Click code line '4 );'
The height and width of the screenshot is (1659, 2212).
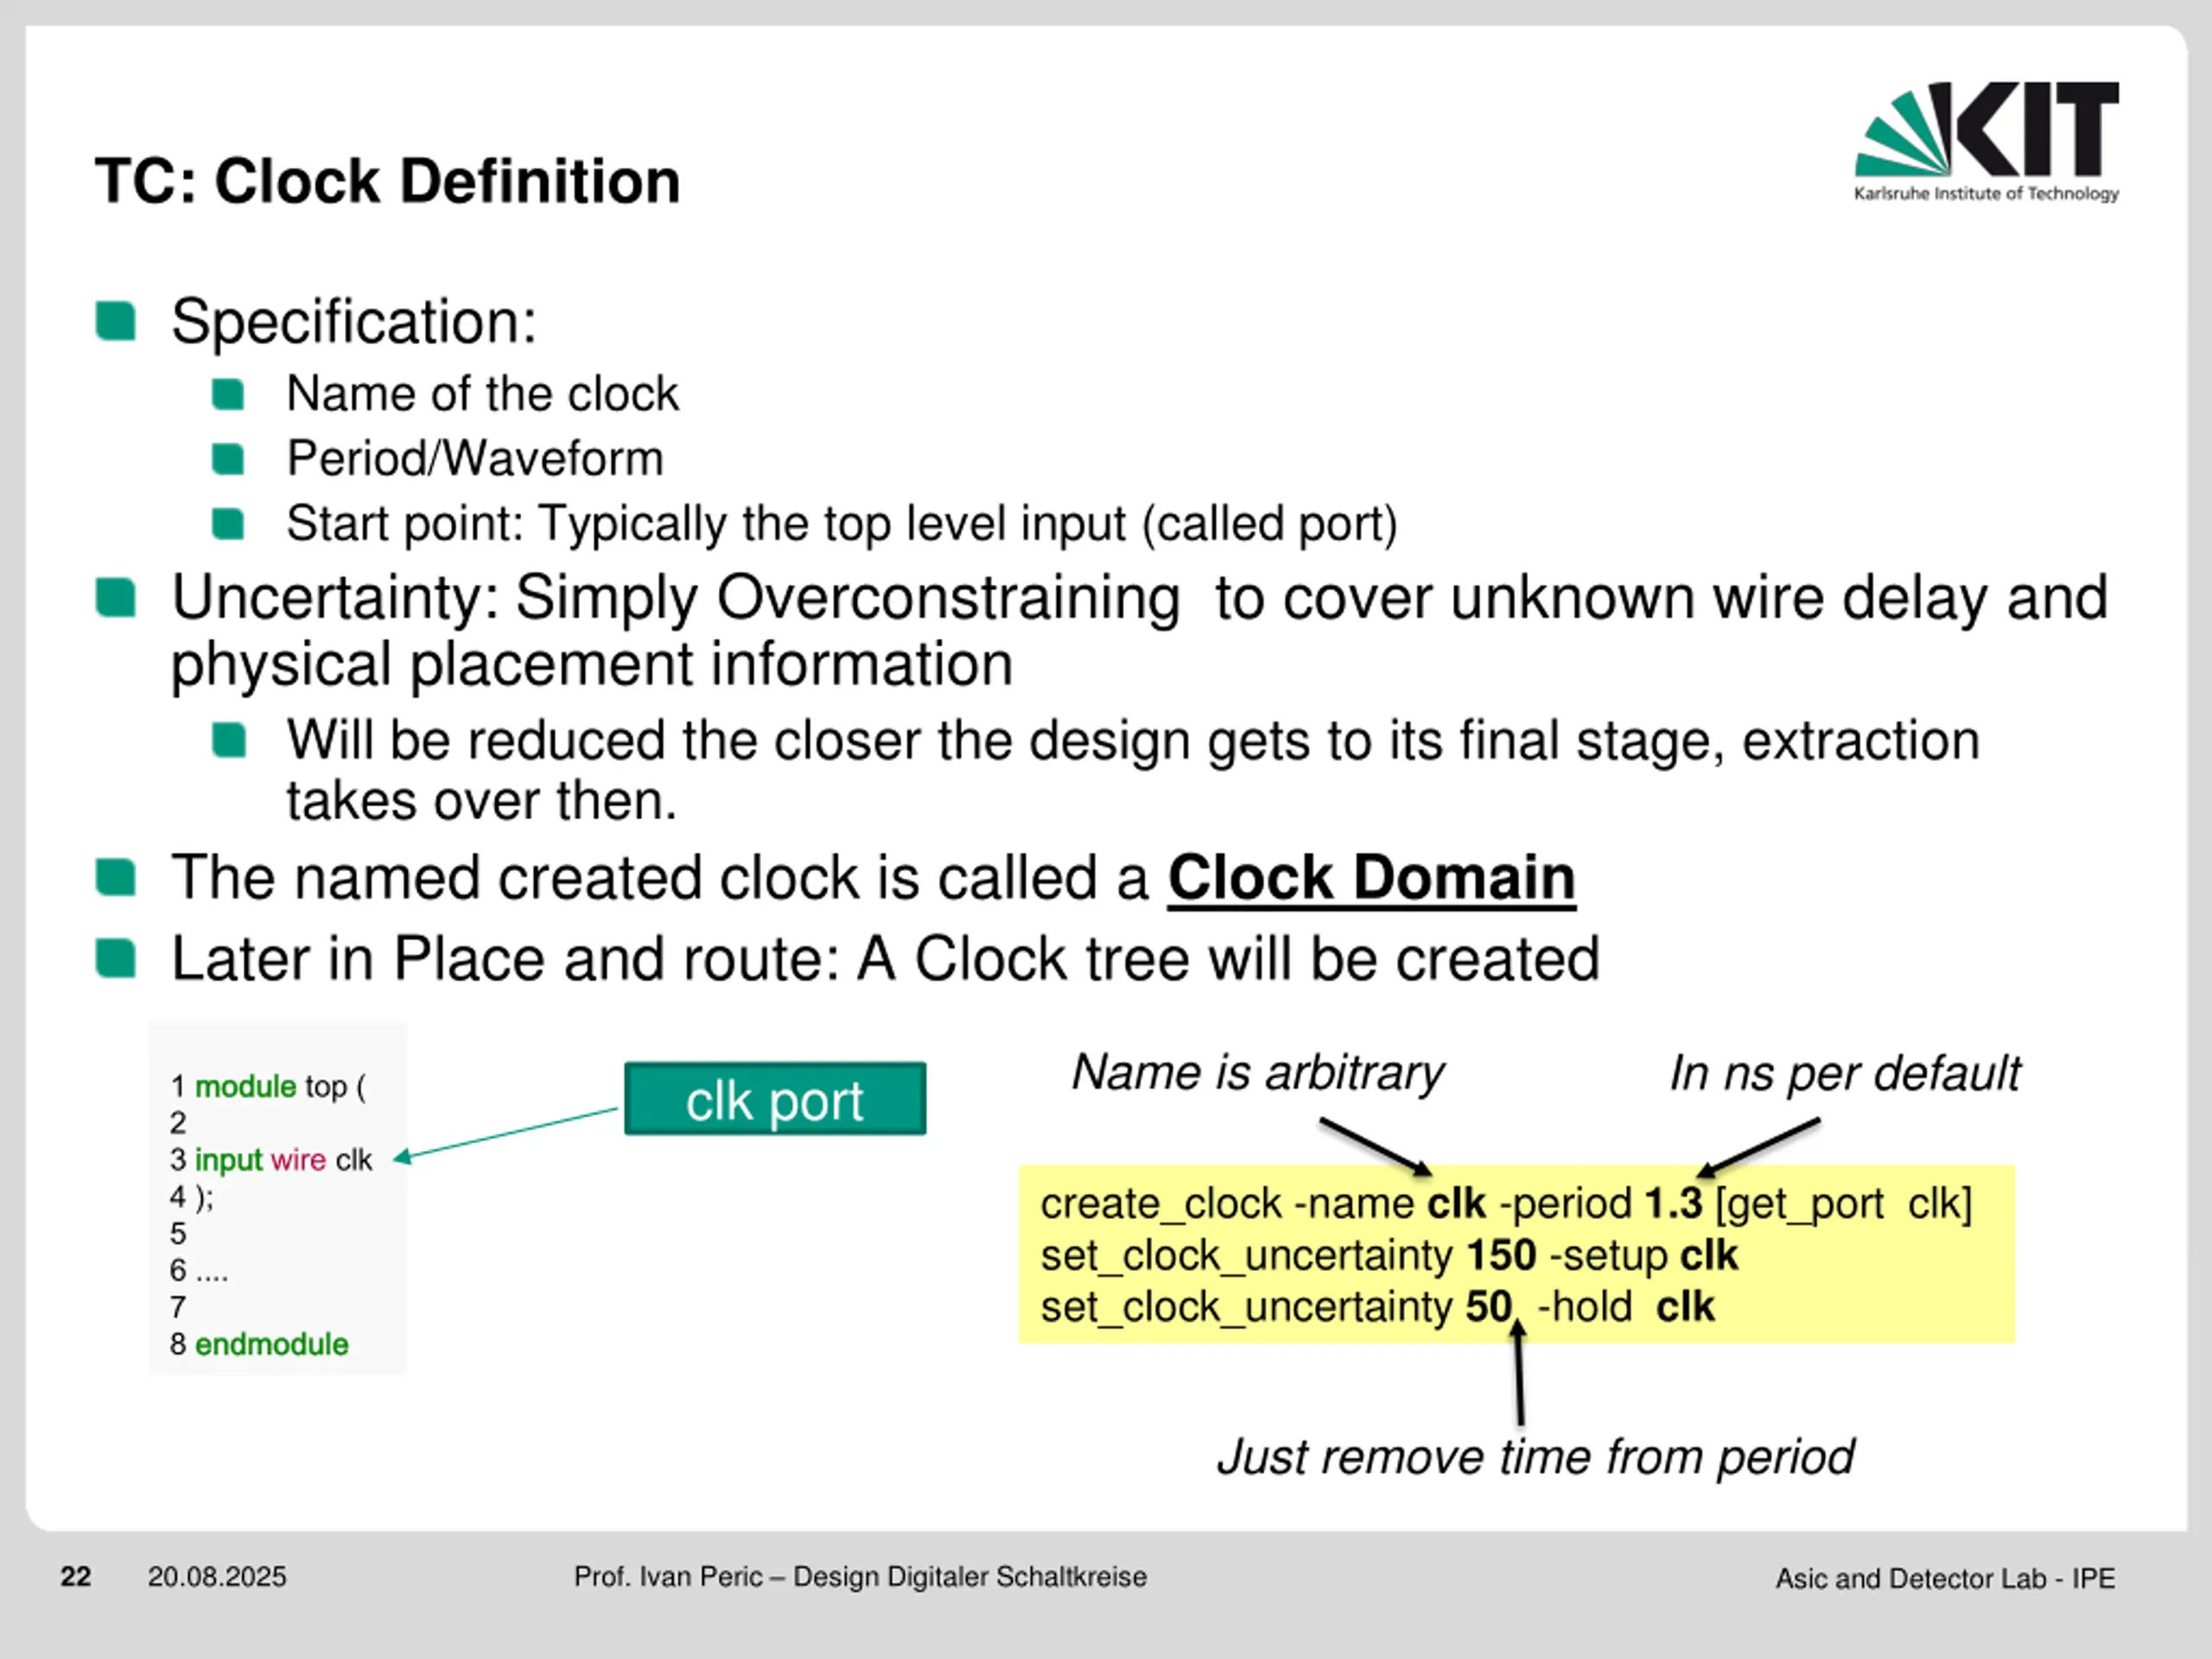(191, 1197)
